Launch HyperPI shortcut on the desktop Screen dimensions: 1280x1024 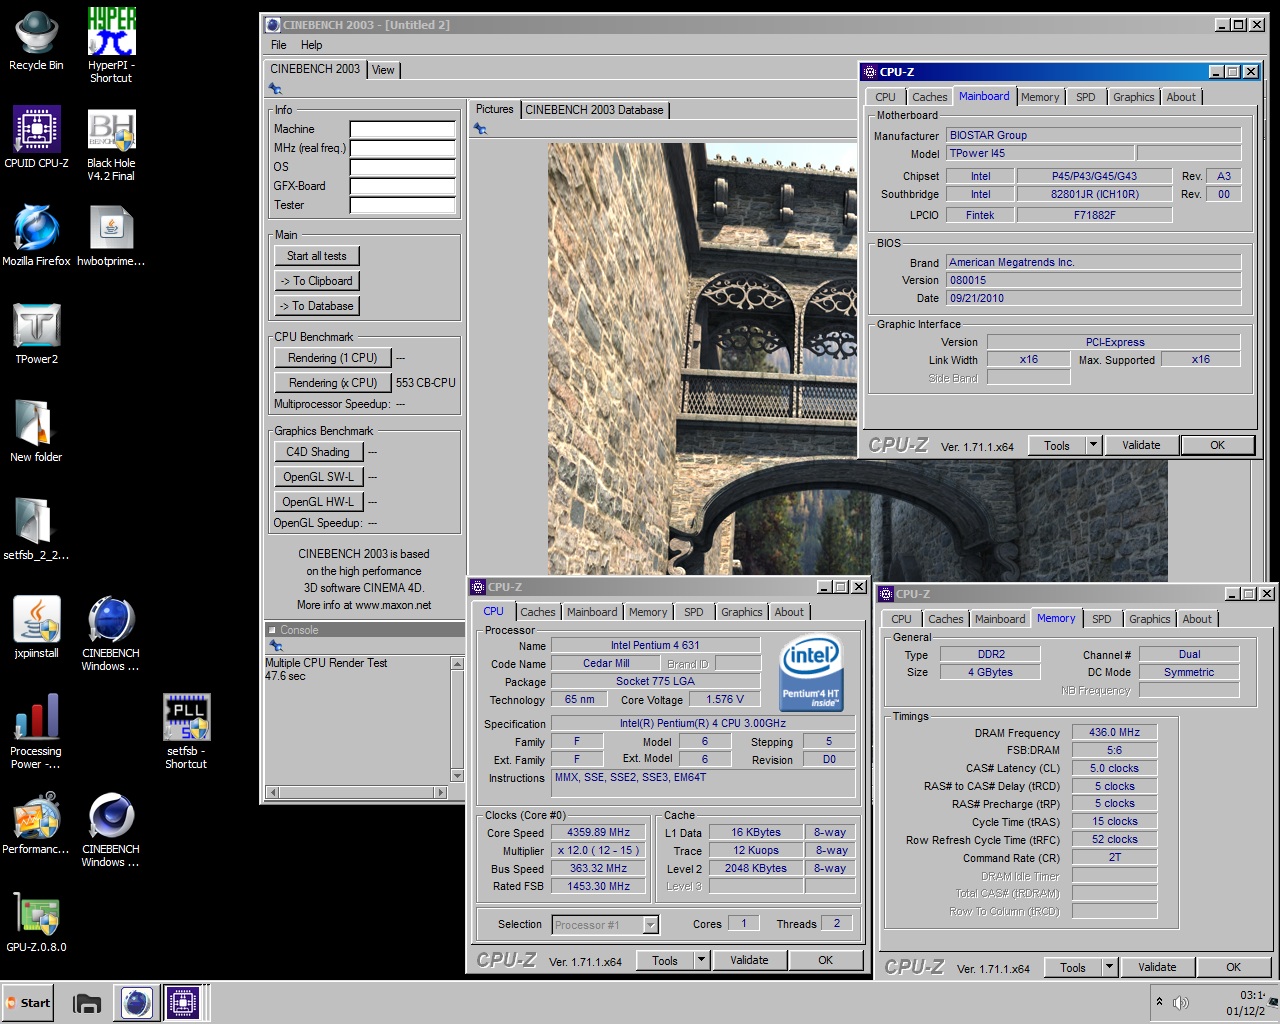111,45
